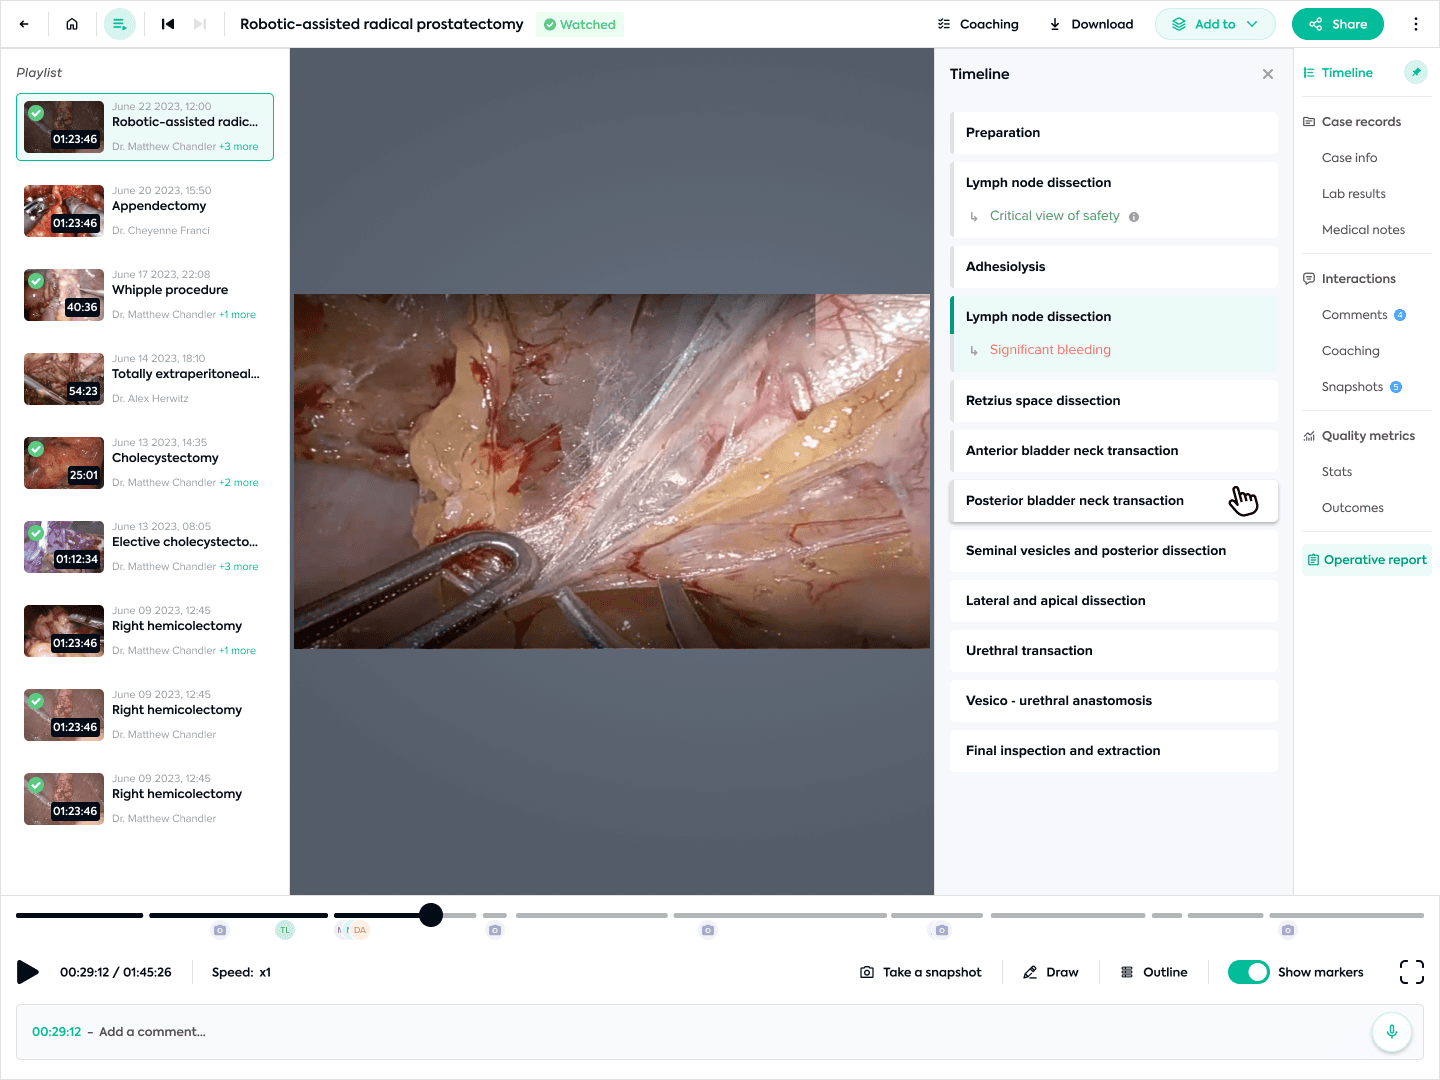
Task: Jump to Lateral and apical dissection
Action: tap(1114, 601)
